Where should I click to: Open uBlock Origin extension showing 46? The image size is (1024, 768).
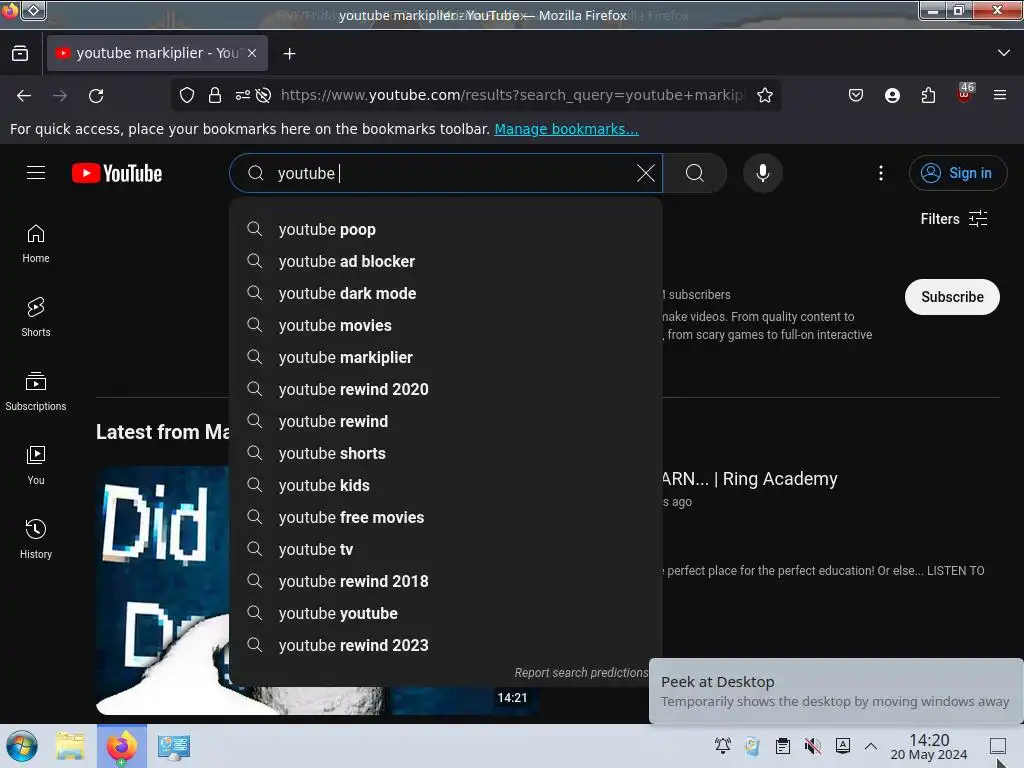(965, 93)
